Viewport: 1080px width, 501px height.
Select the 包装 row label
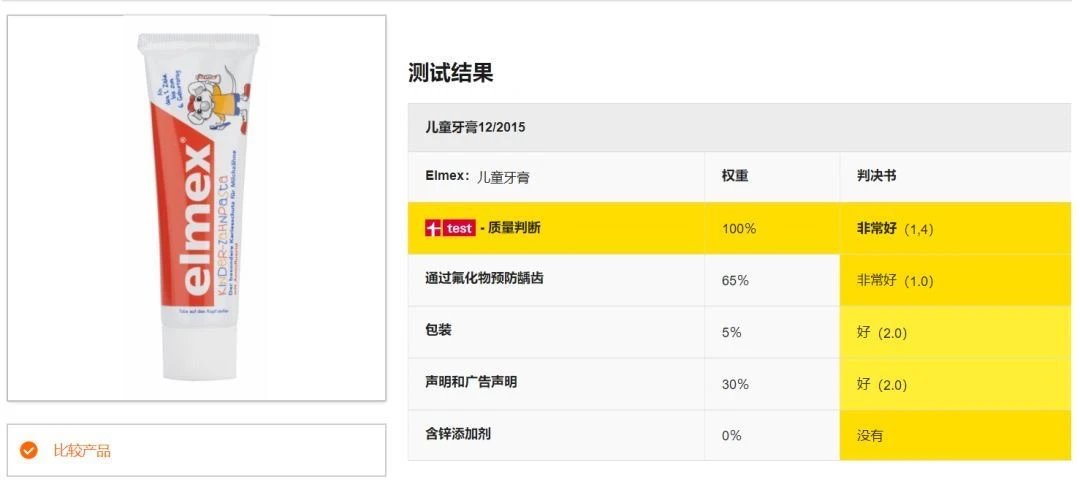tap(438, 331)
